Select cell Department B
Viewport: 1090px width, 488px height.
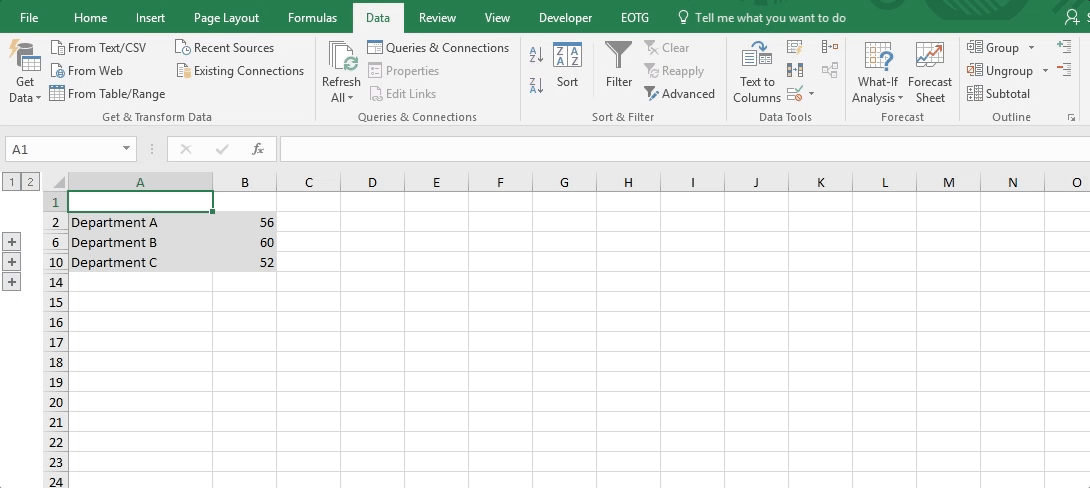click(140, 243)
